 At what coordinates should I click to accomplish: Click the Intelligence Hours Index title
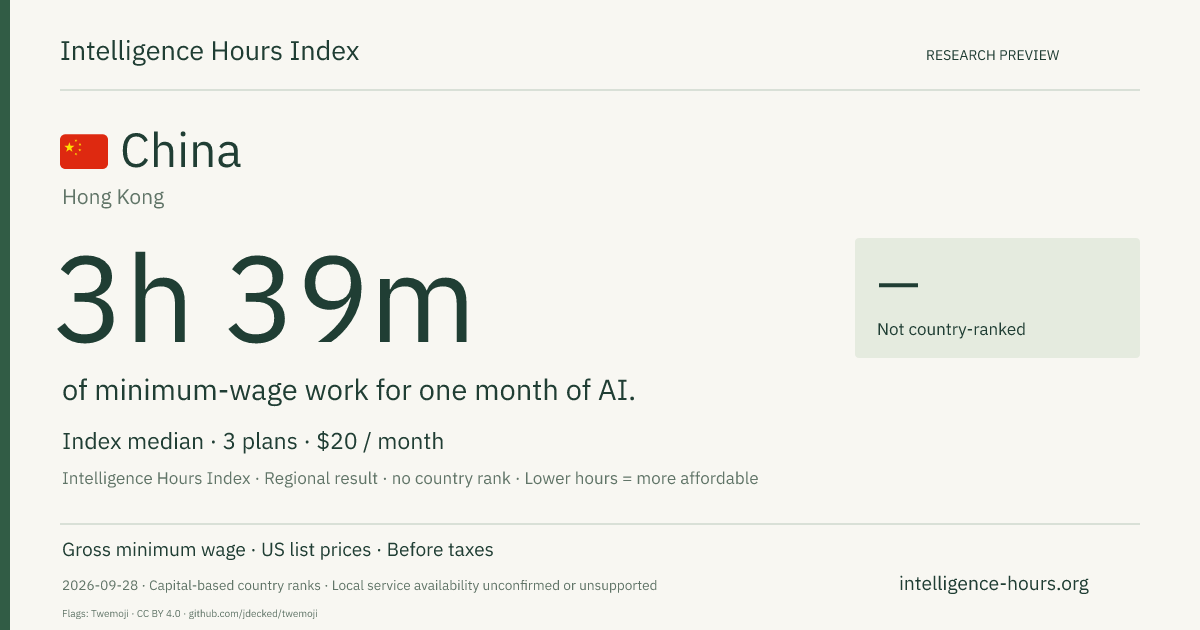coord(209,52)
